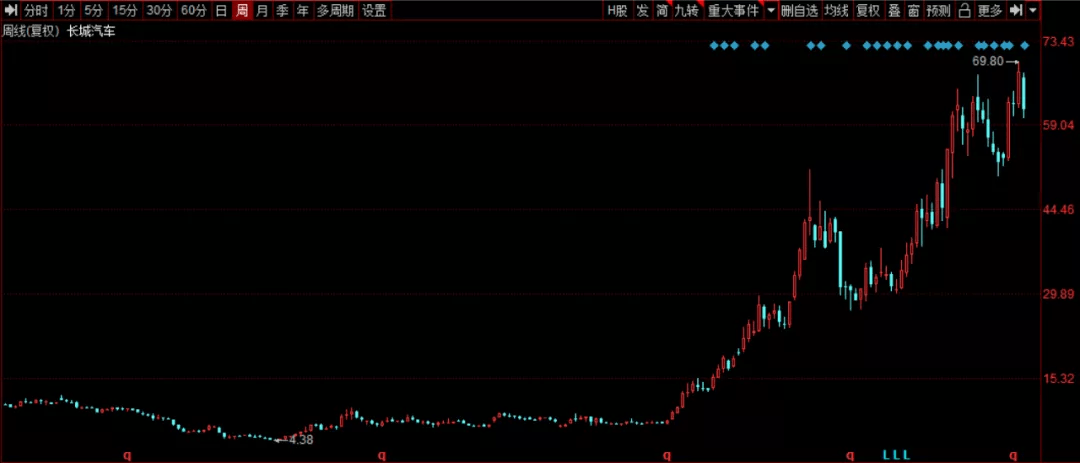The image size is (1080, 463).
Task: Open dropdown arrow next to 重大事件
Action: (770, 11)
